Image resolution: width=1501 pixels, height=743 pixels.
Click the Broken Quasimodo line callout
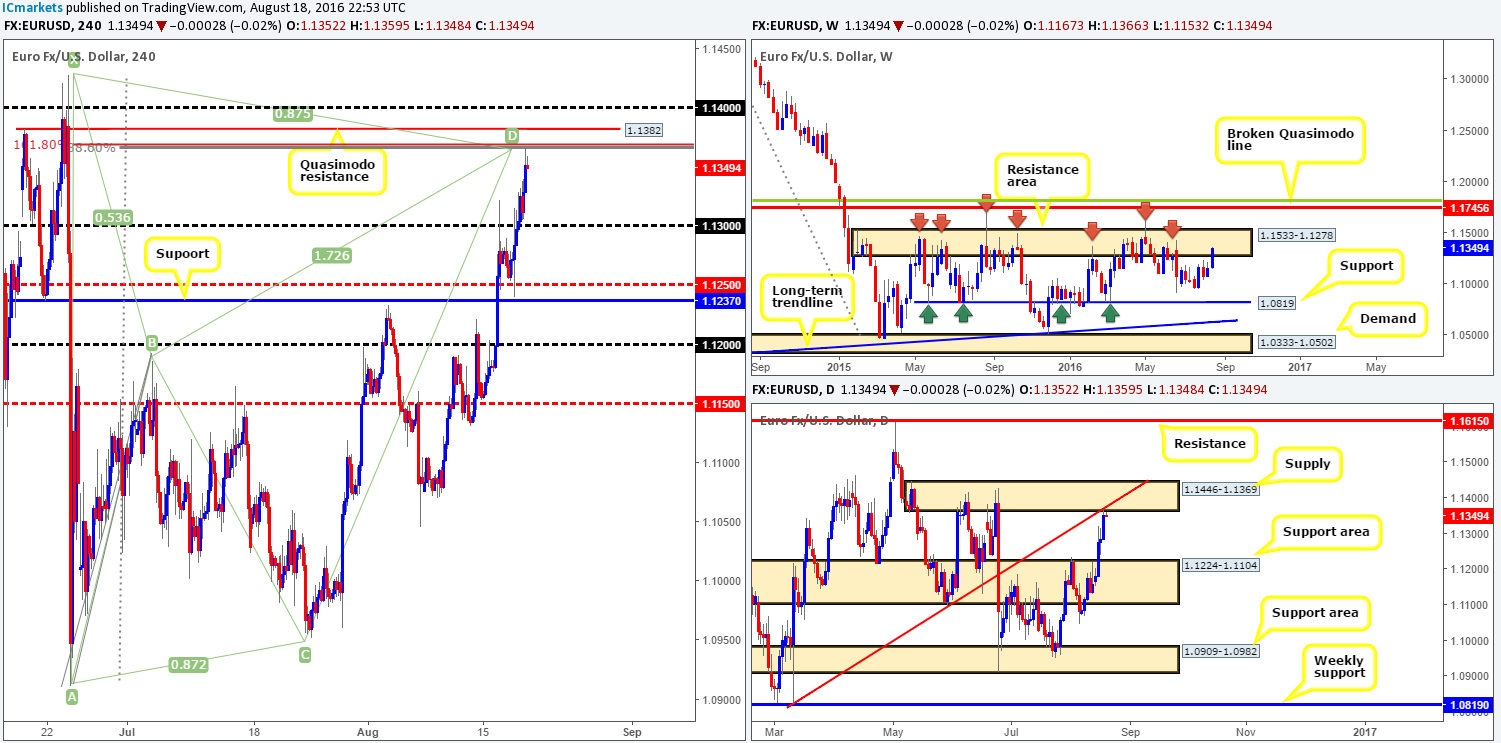pos(1293,139)
